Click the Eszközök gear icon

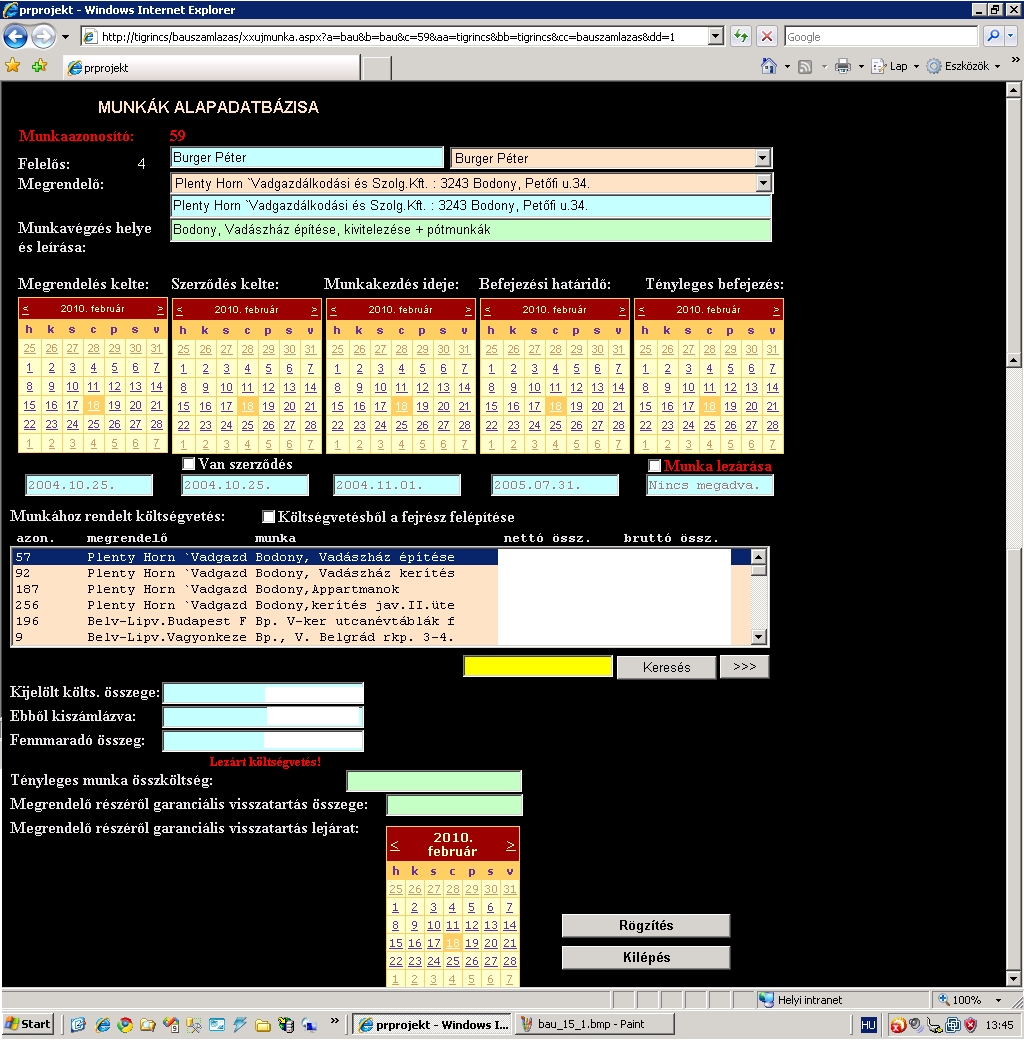click(934, 66)
